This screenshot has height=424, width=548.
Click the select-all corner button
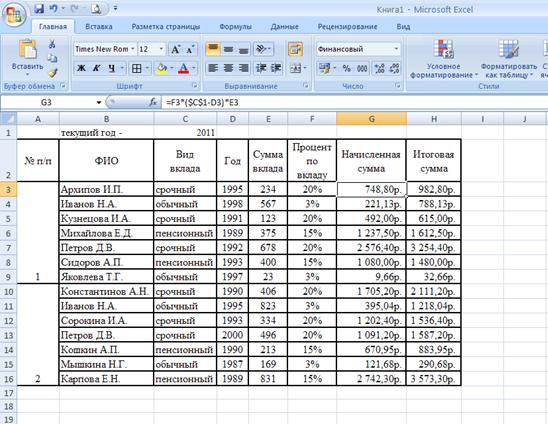[8, 119]
